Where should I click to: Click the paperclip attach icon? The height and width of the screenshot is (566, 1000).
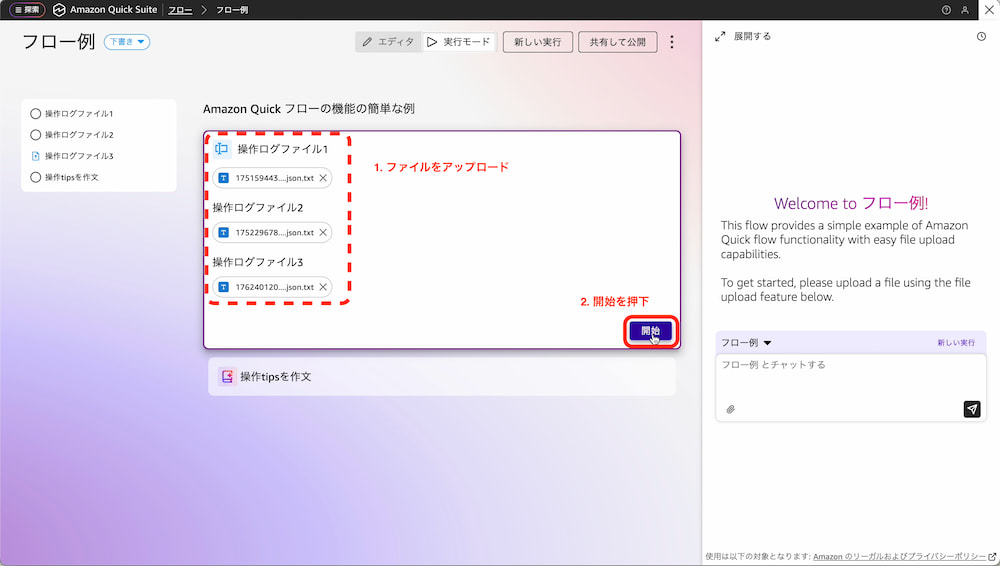pos(731,410)
